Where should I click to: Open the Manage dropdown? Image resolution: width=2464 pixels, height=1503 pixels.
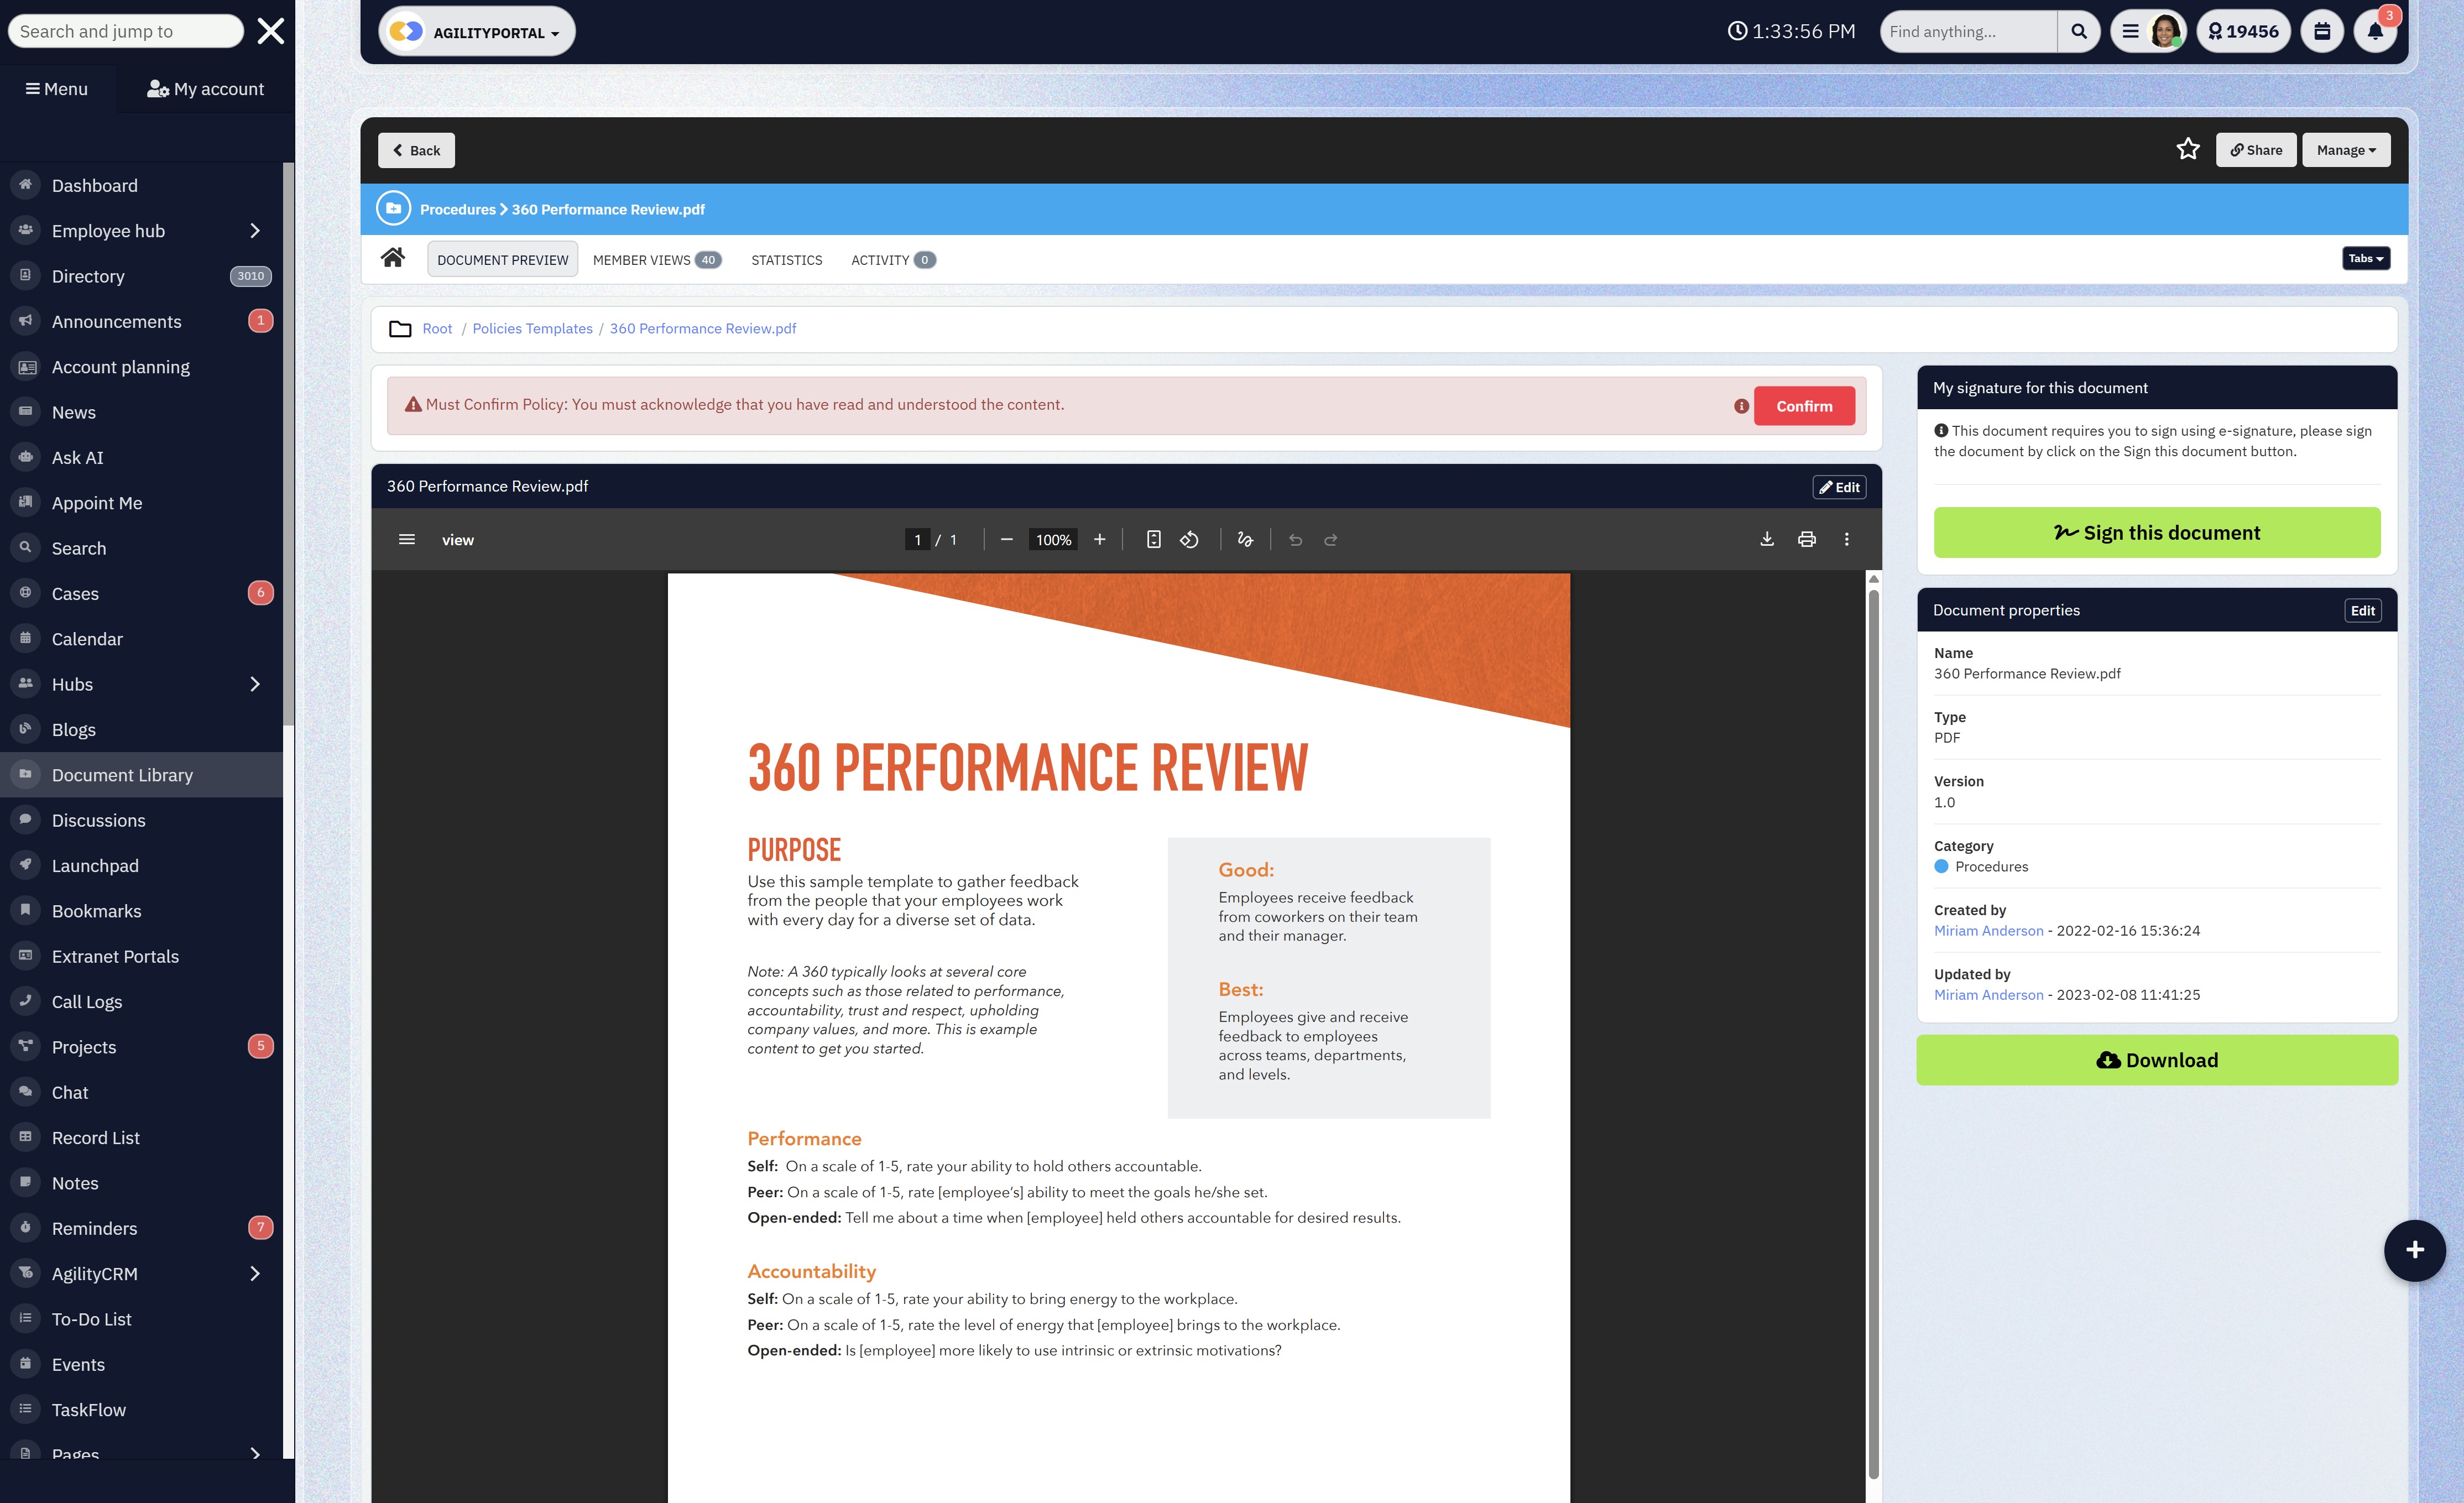click(x=2345, y=150)
